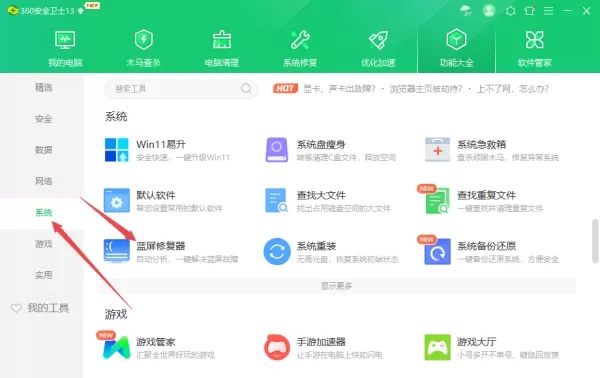Image resolution: width=600 pixels, height=378 pixels.
Task: Click the Win11易升 title text
Action: (x=161, y=144)
